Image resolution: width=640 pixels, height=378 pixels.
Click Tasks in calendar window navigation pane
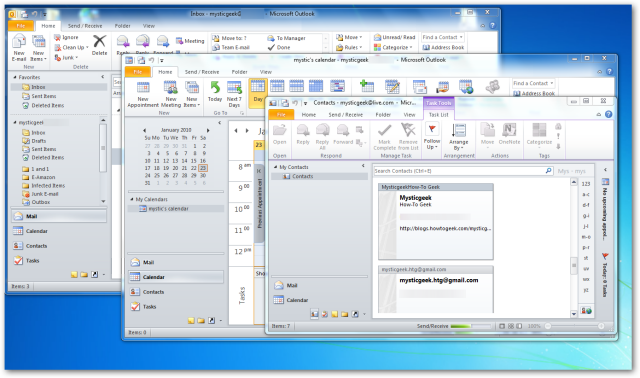tap(144, 307)
